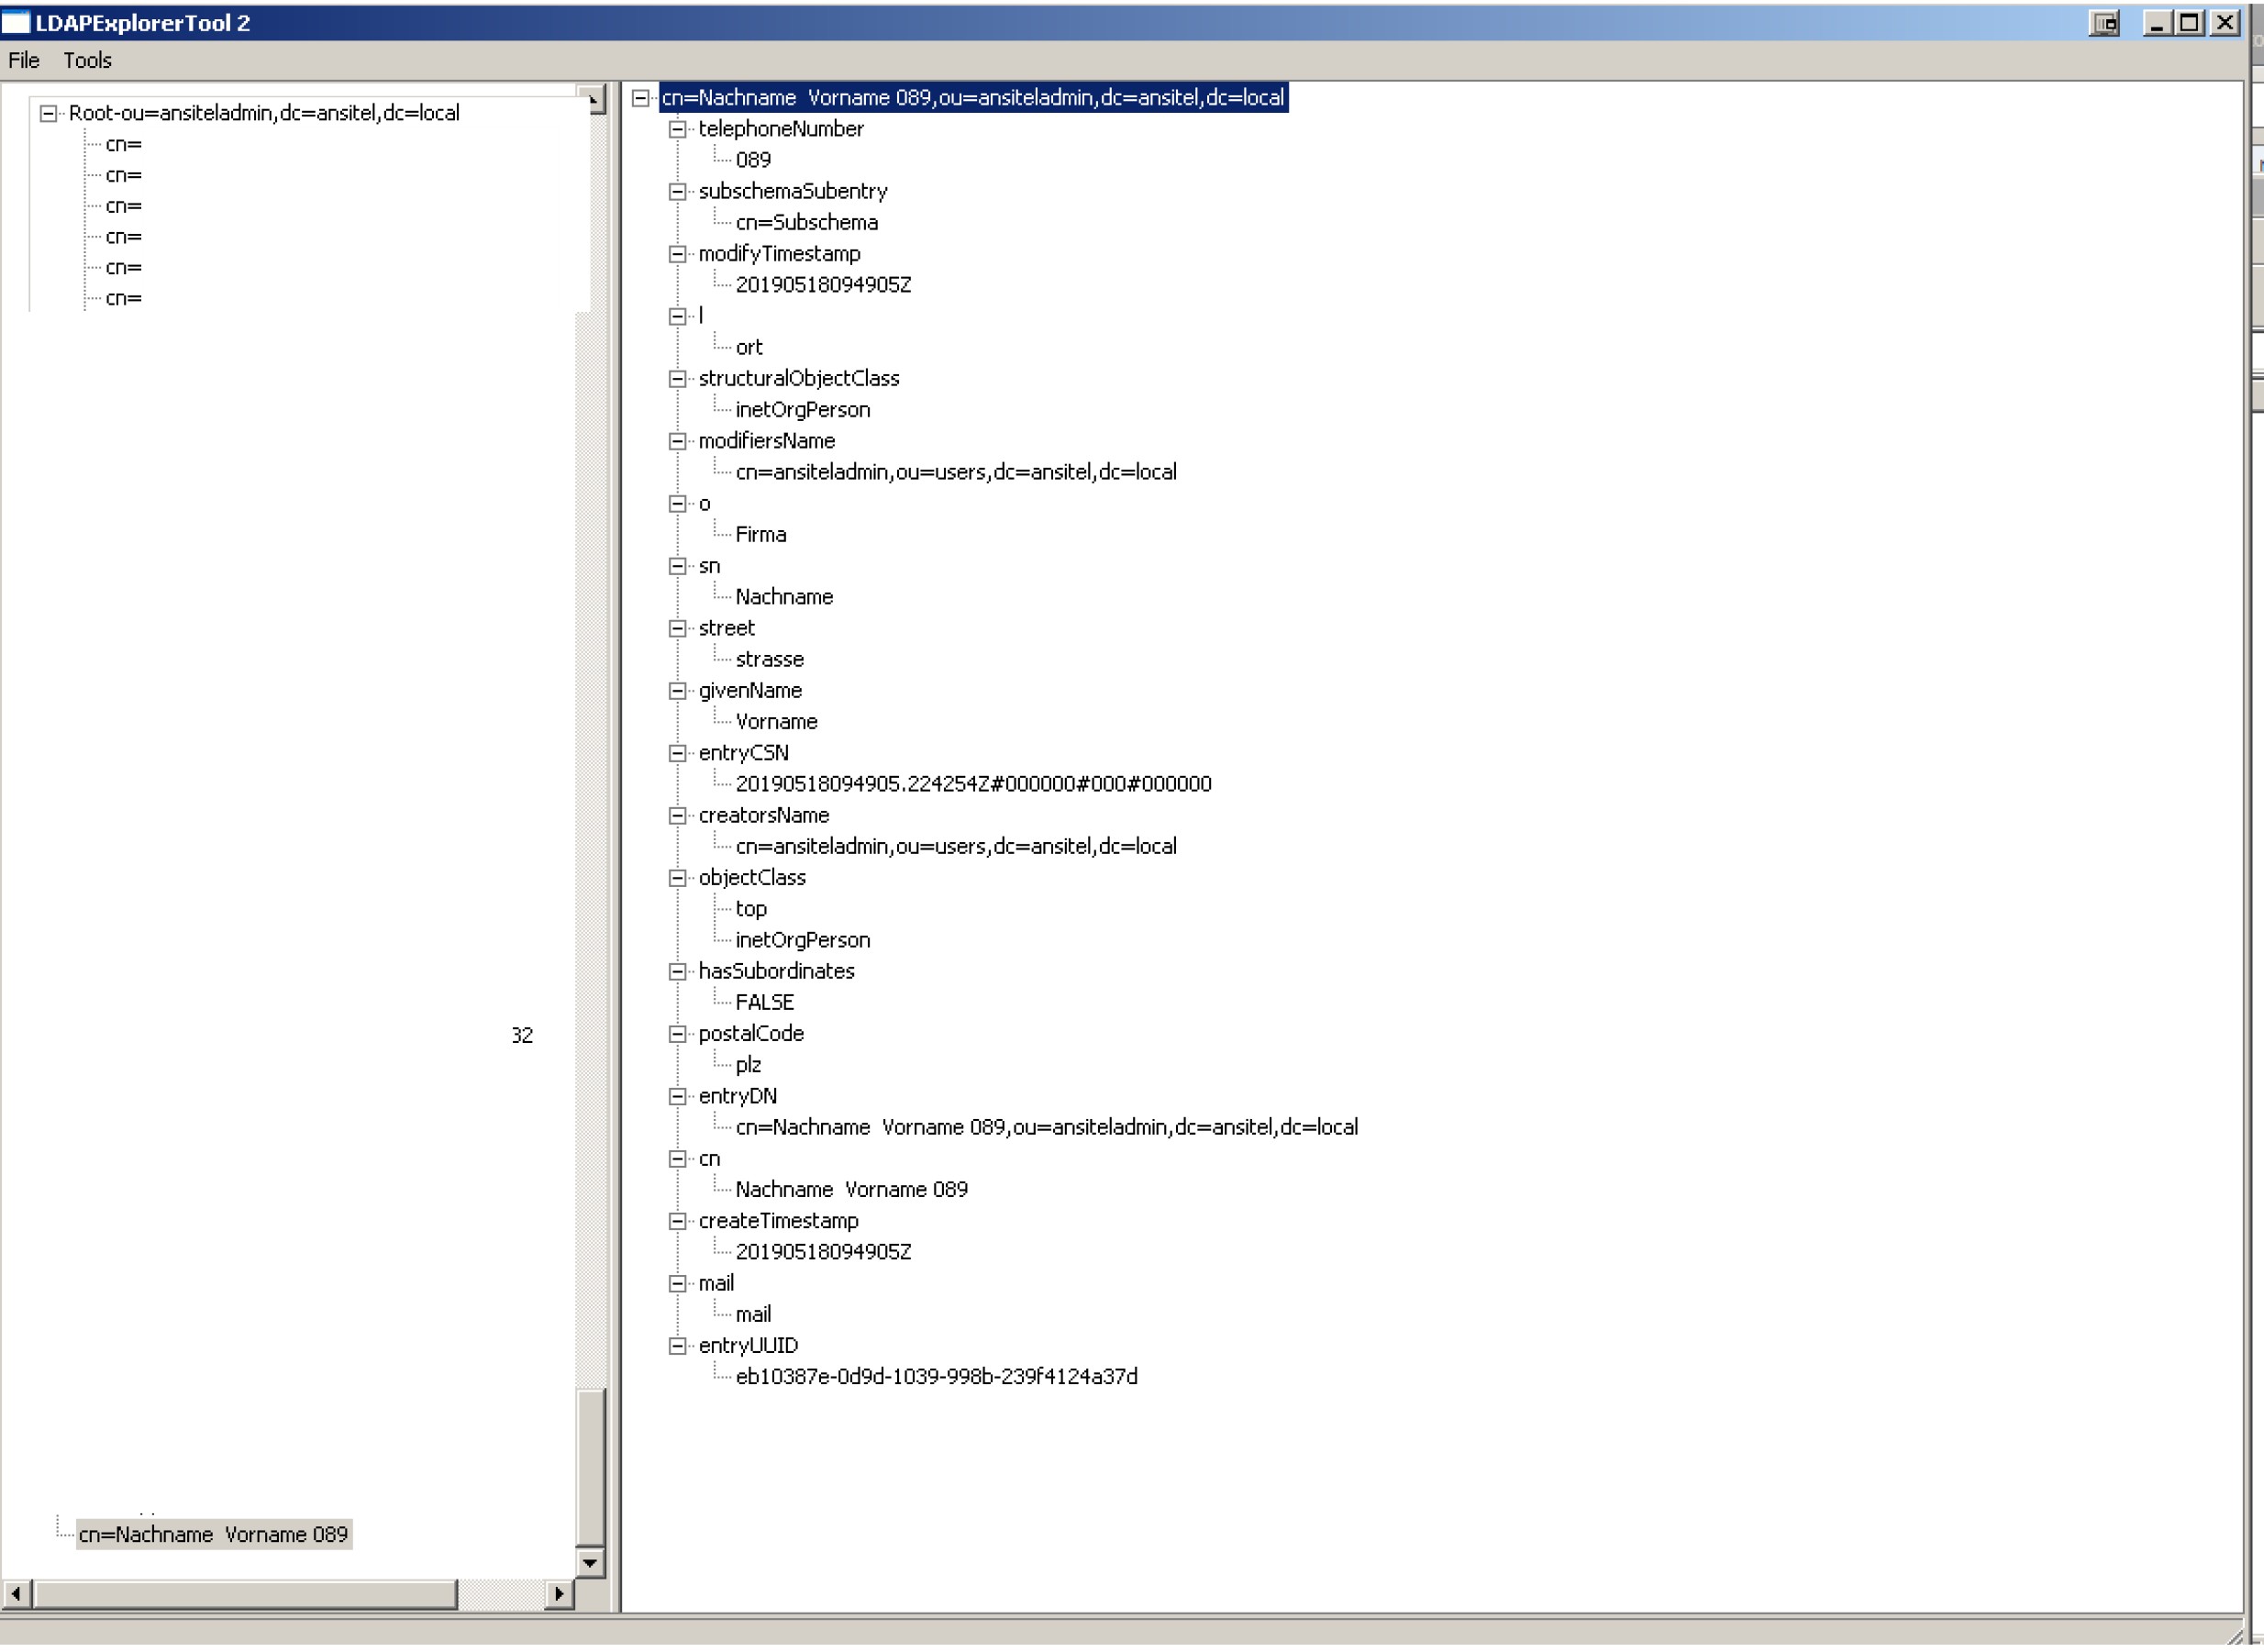Click the left panel scroll down arrow
Screen dimensions: 2264x1652
pyautogui.click(x=590, y=1562)
